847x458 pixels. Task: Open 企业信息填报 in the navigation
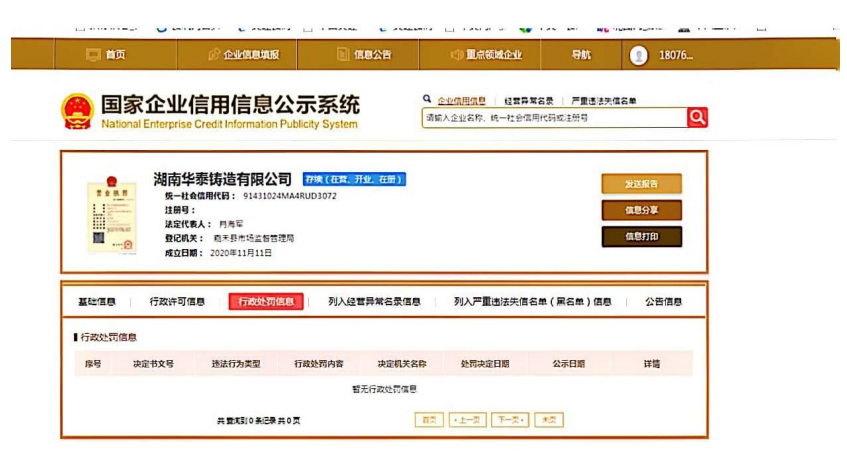[x=251, y=55]
